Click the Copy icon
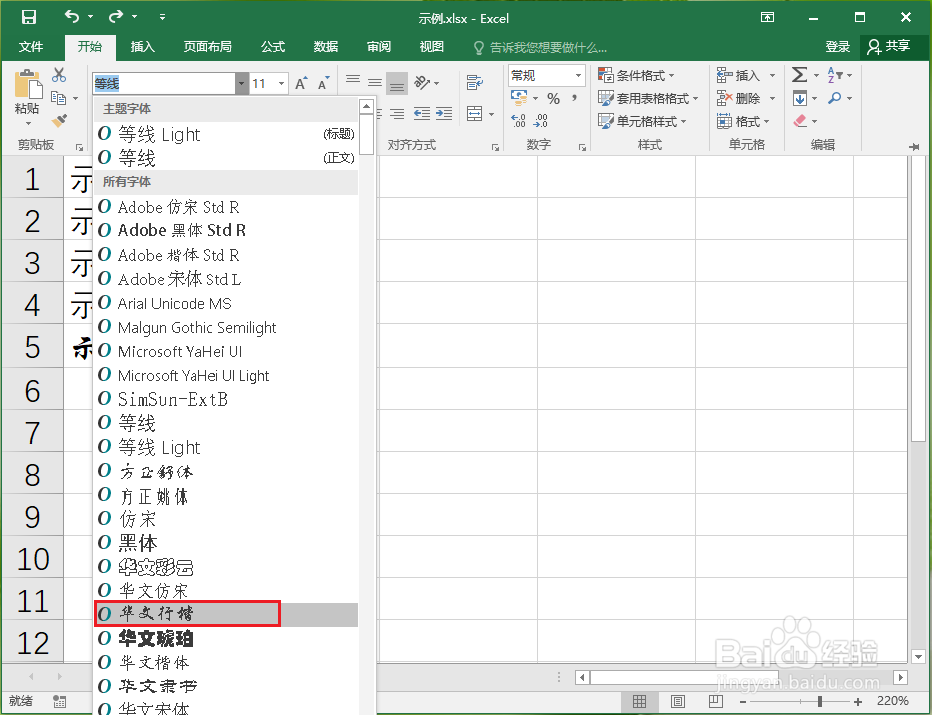The image size is (932, 715). (59, 97)
